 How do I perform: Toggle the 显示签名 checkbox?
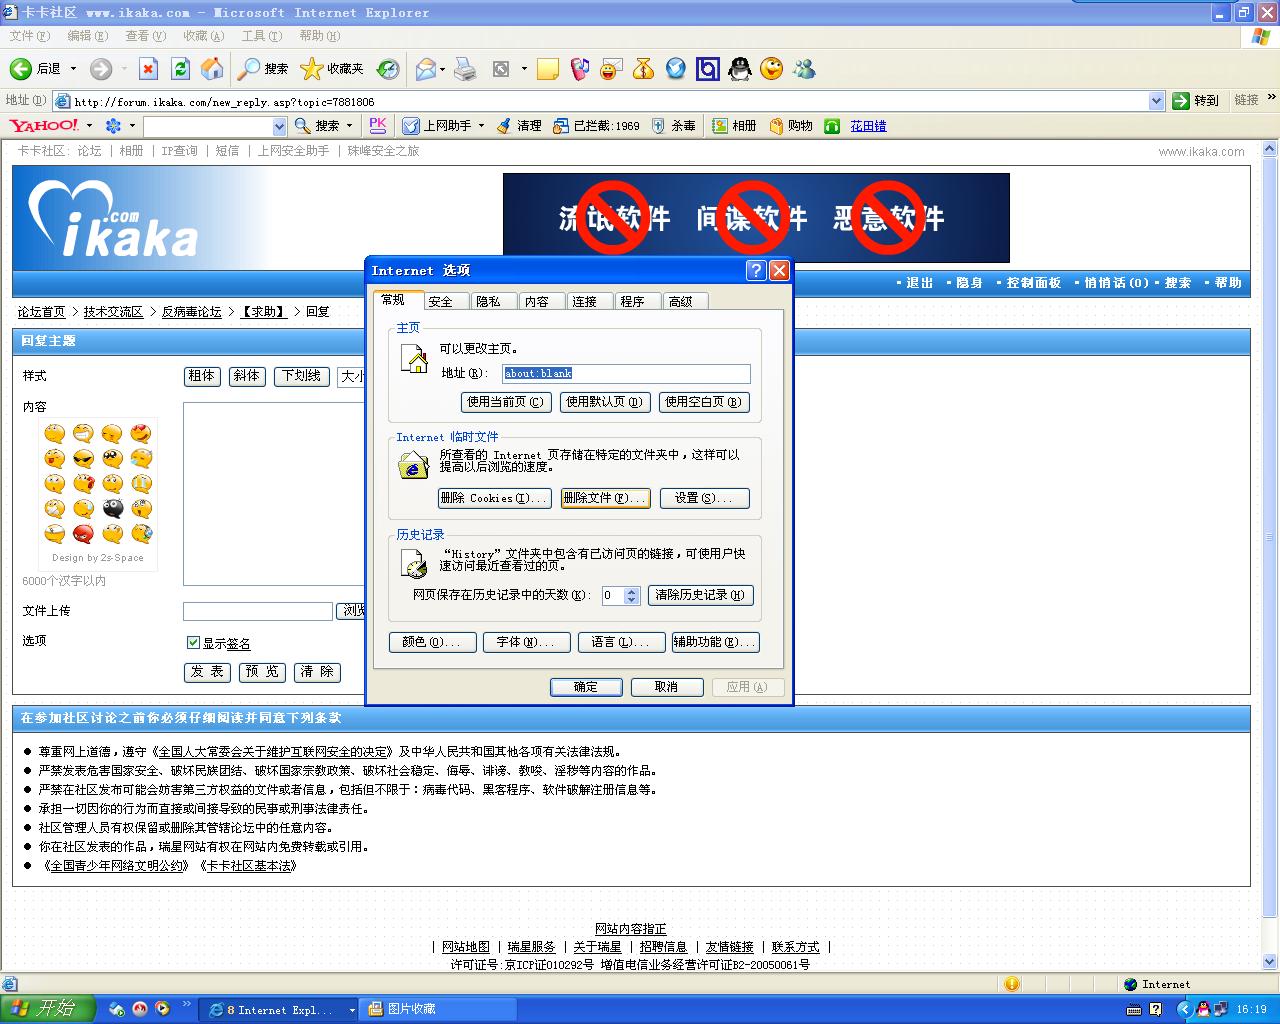point(194,642)
